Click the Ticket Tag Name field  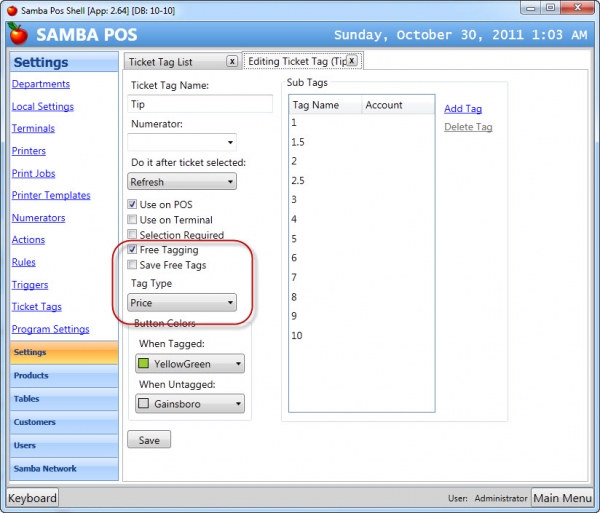[x=200, y=104]
